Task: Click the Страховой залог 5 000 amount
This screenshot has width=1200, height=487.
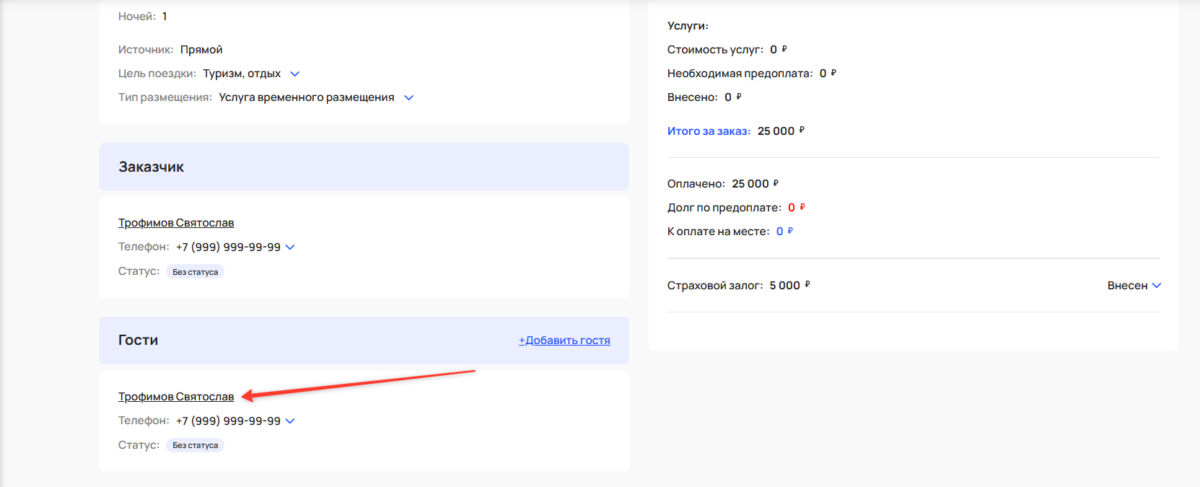Action: tap(789, 285)
